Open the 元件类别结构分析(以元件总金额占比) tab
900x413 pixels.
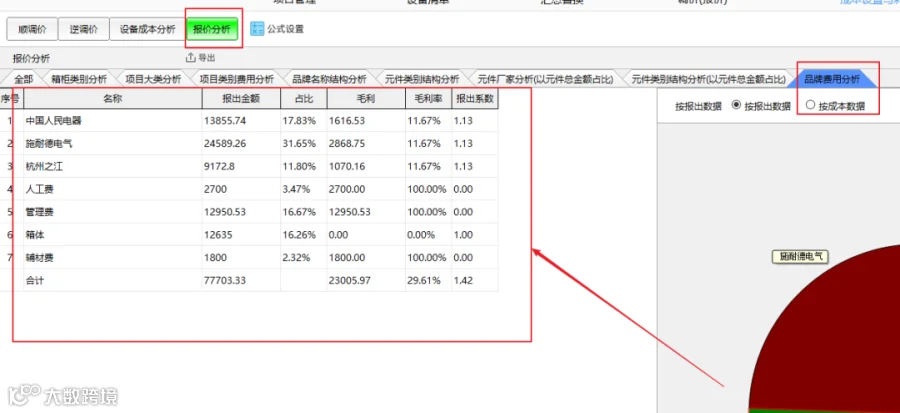coord(708,79)
